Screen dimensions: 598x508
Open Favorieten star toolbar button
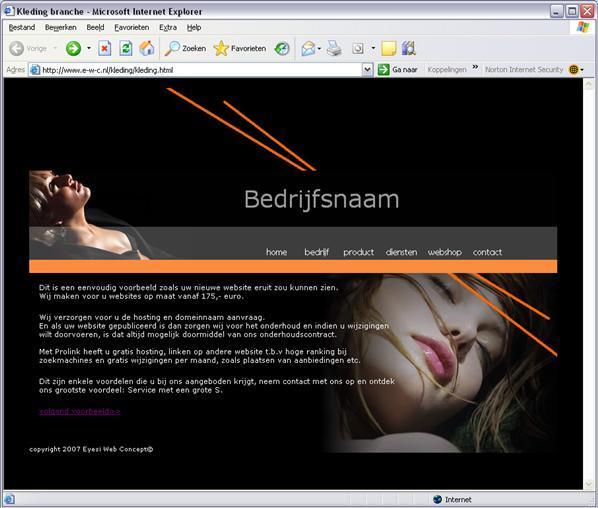click(240, 48)
